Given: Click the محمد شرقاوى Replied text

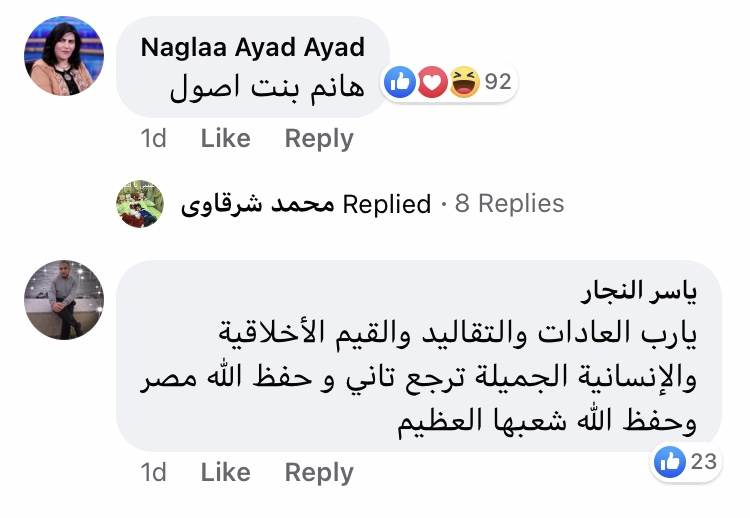Looking at the screenshot, I should coord(306,204).
